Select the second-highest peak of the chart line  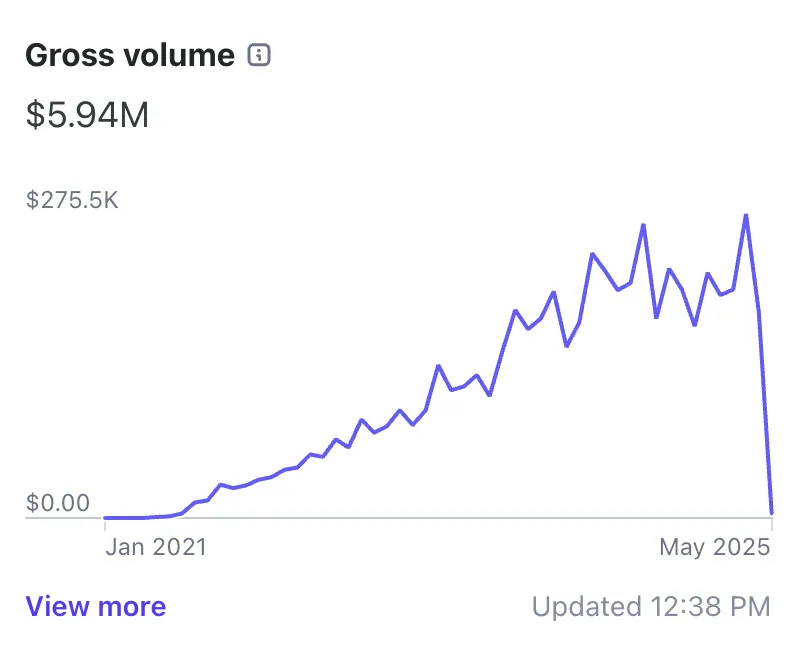tap(644, 225)
